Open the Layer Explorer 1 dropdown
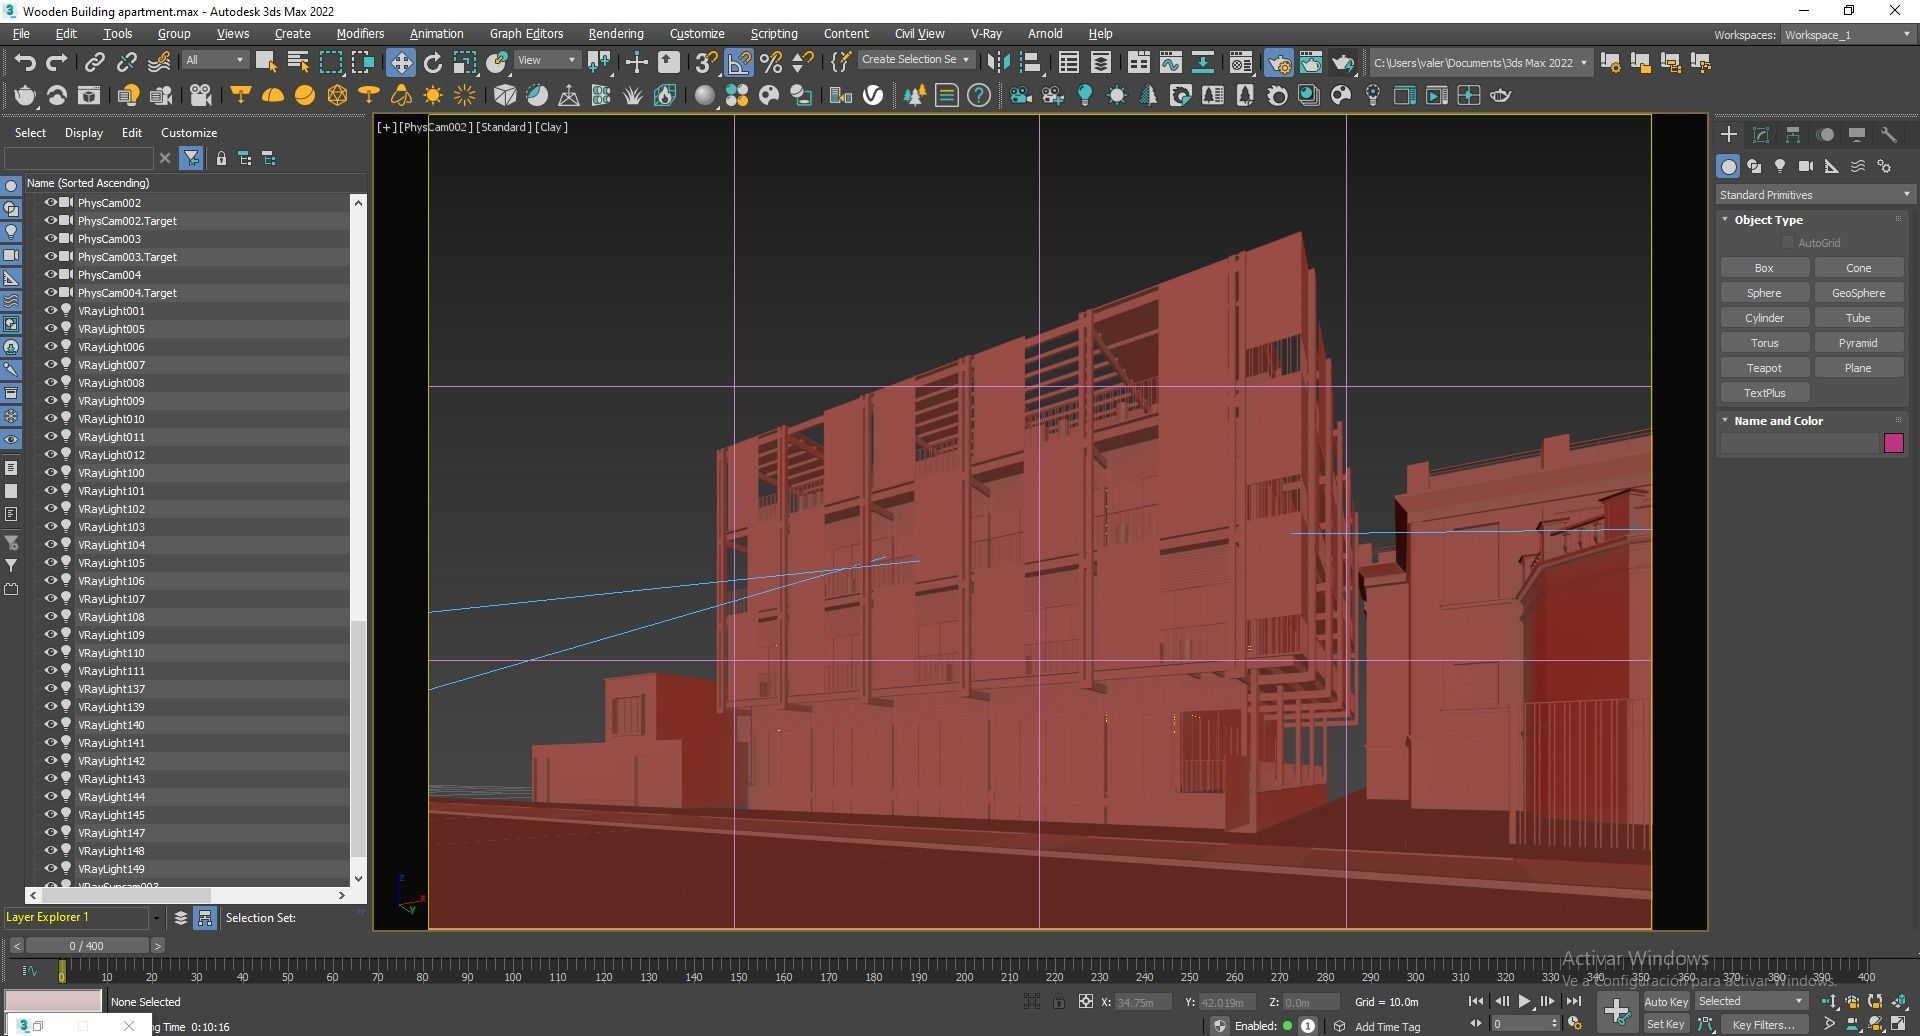This screenshot has width=1920, height=1036. 155,918
